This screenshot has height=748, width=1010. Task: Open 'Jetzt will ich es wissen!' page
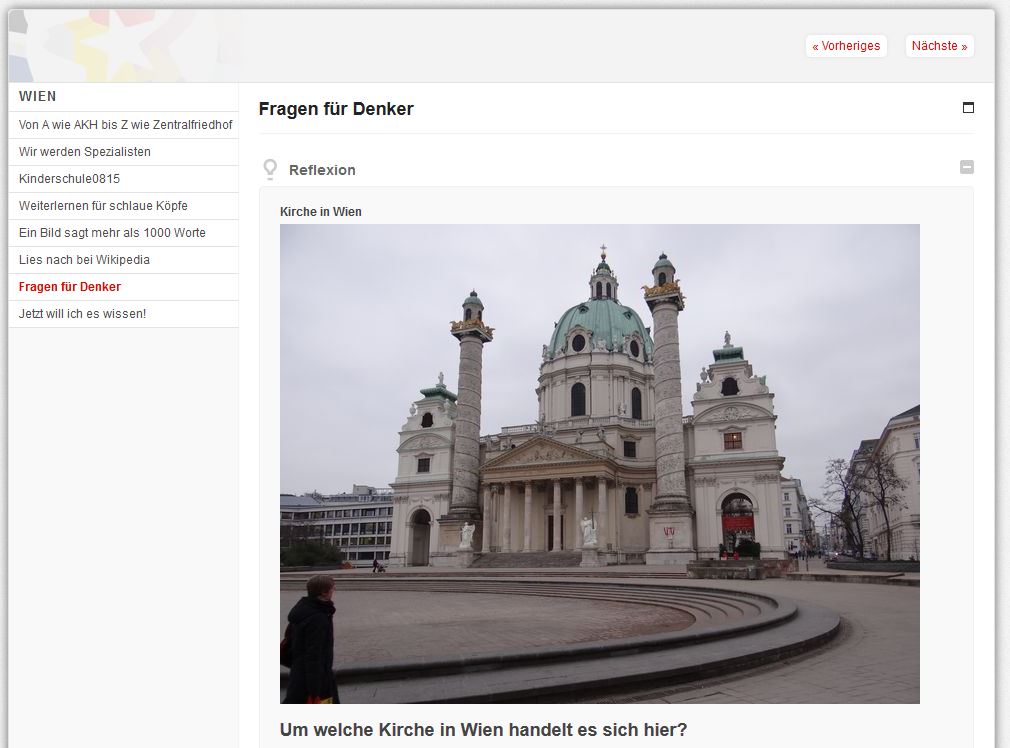coord(124,314)
